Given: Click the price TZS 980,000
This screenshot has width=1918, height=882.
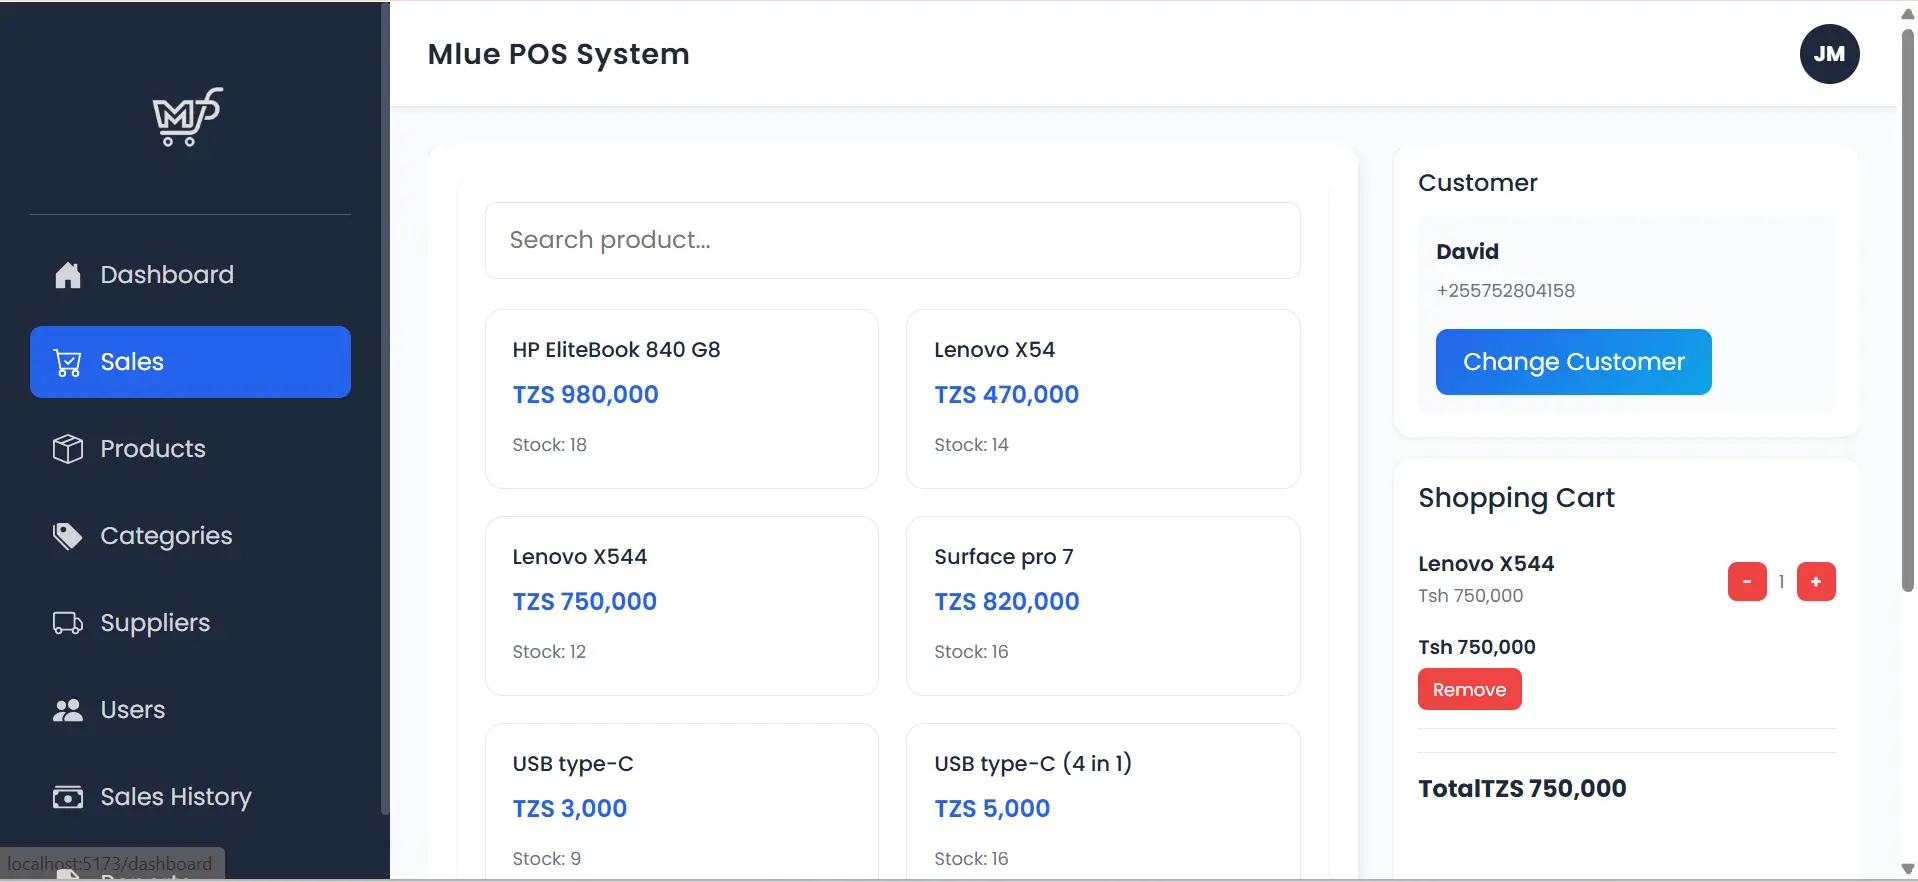Looking at the screenshot, I should click(585, 395).
